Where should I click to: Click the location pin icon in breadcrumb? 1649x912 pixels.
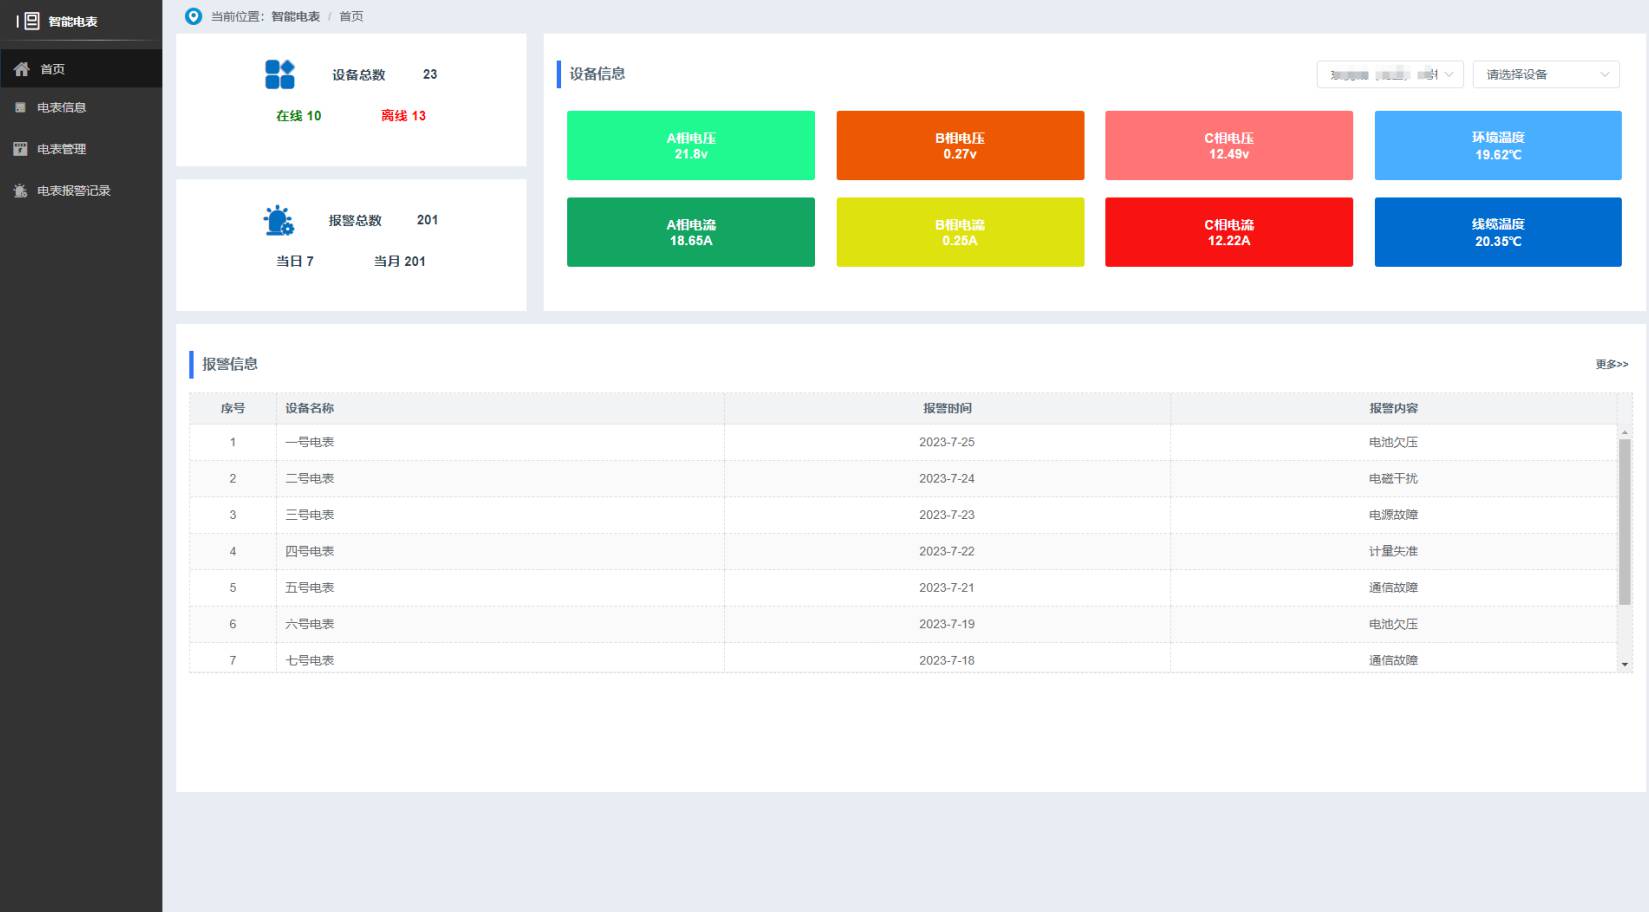click(194, 16)
